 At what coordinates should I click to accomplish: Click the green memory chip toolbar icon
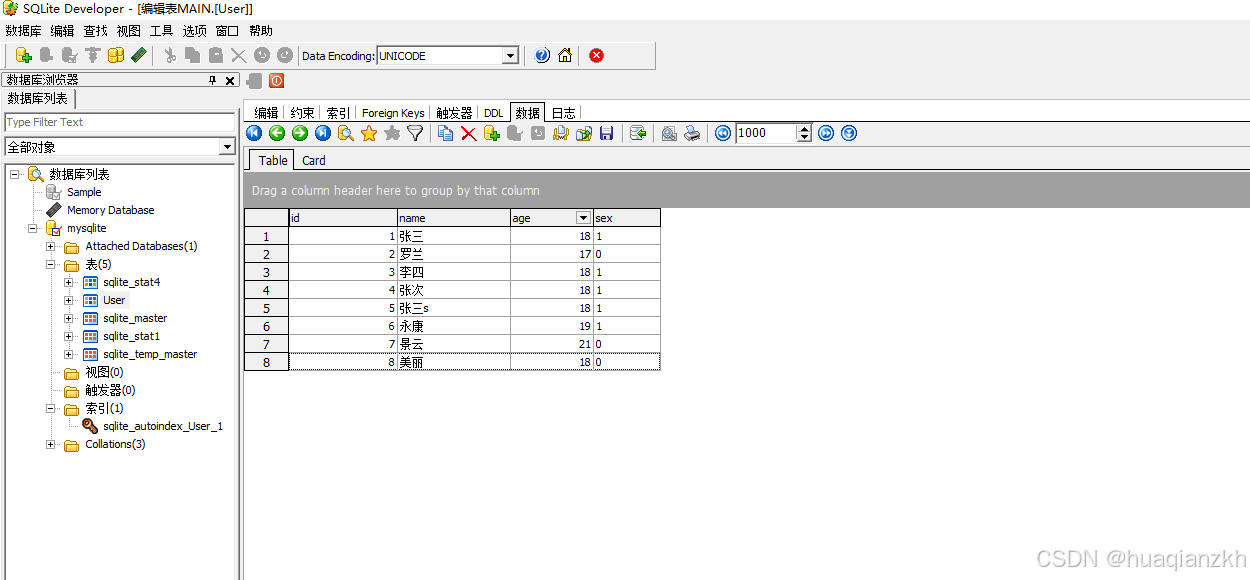139,56
